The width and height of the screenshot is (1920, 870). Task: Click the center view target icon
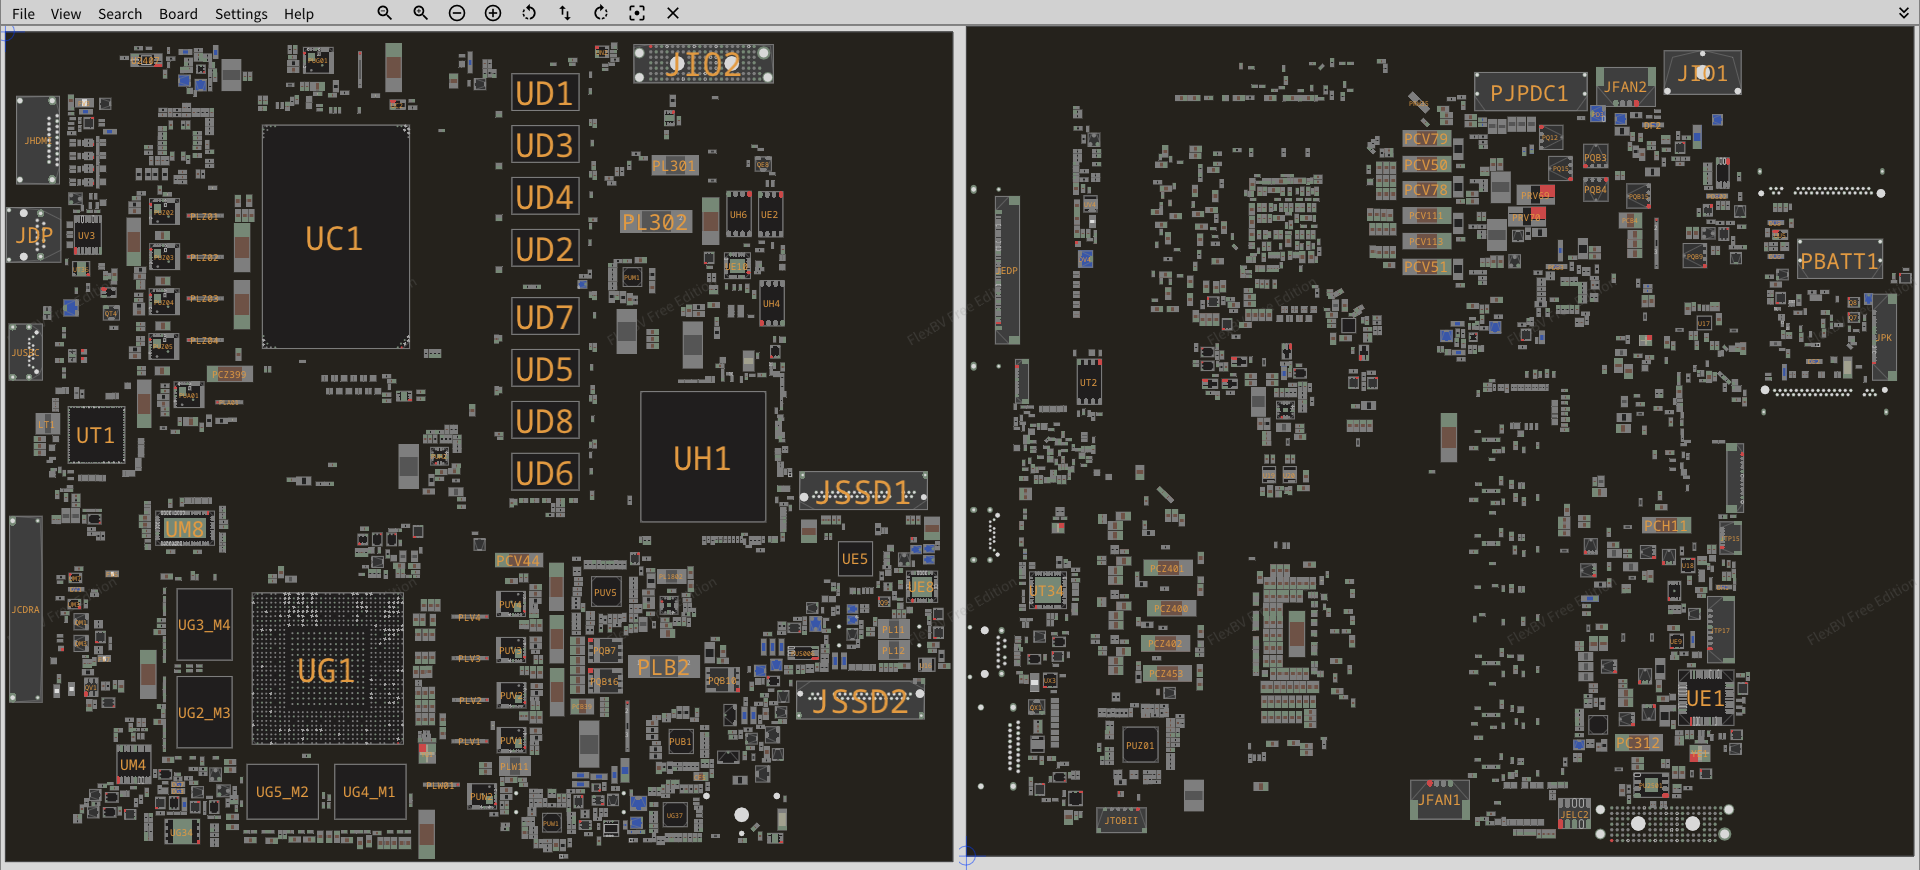[x=637, y=13]
